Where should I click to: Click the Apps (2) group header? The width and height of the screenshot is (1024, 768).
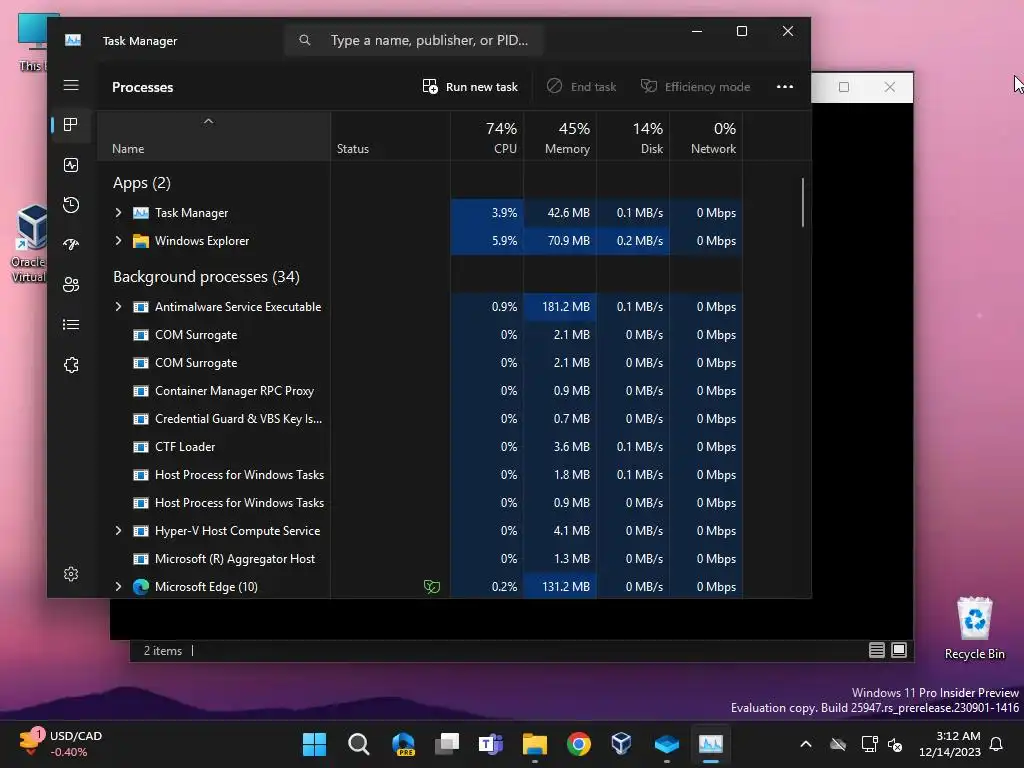click(x=142, y=183)
